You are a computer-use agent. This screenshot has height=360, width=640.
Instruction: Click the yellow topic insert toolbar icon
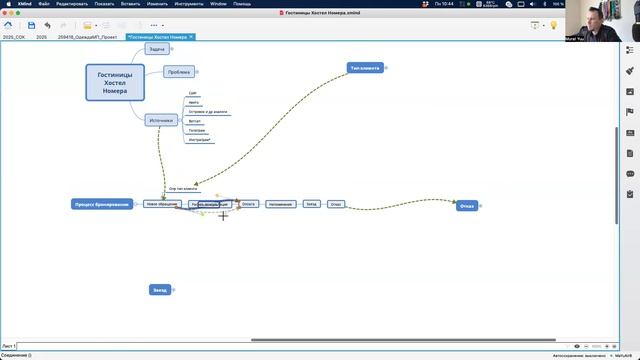[x=87, y=25]
